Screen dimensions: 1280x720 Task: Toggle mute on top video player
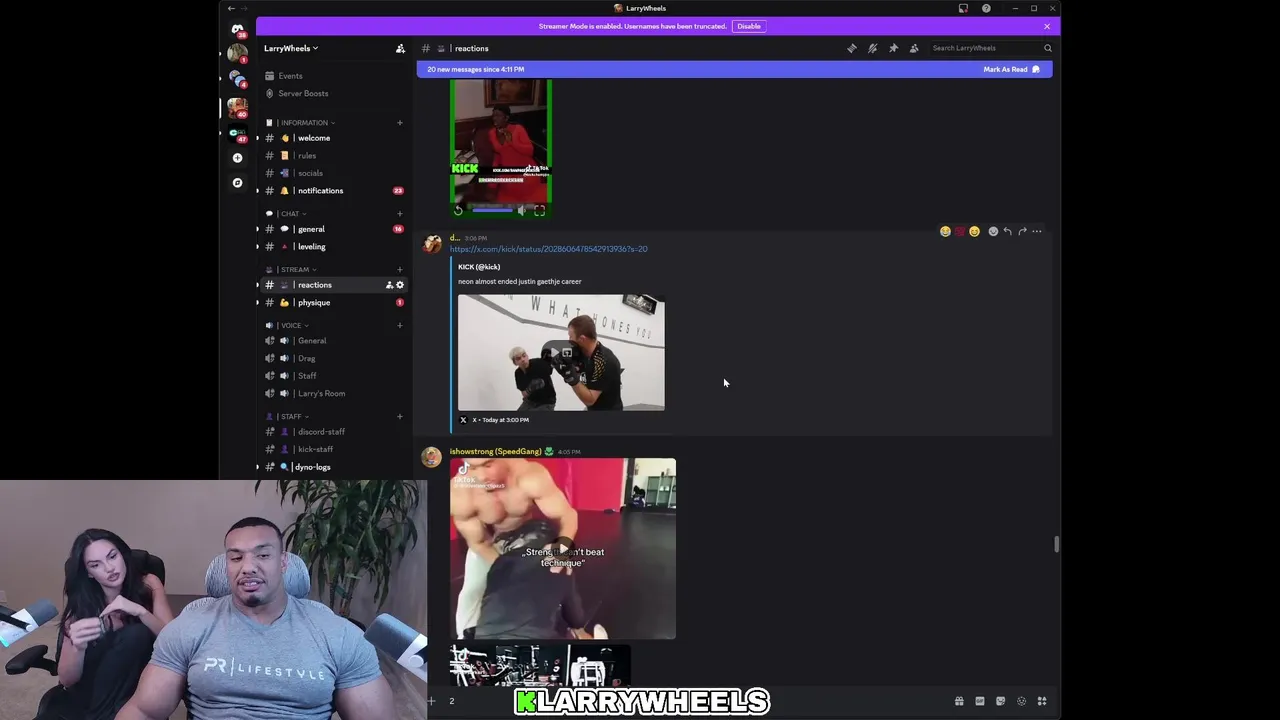pos(521,210)
